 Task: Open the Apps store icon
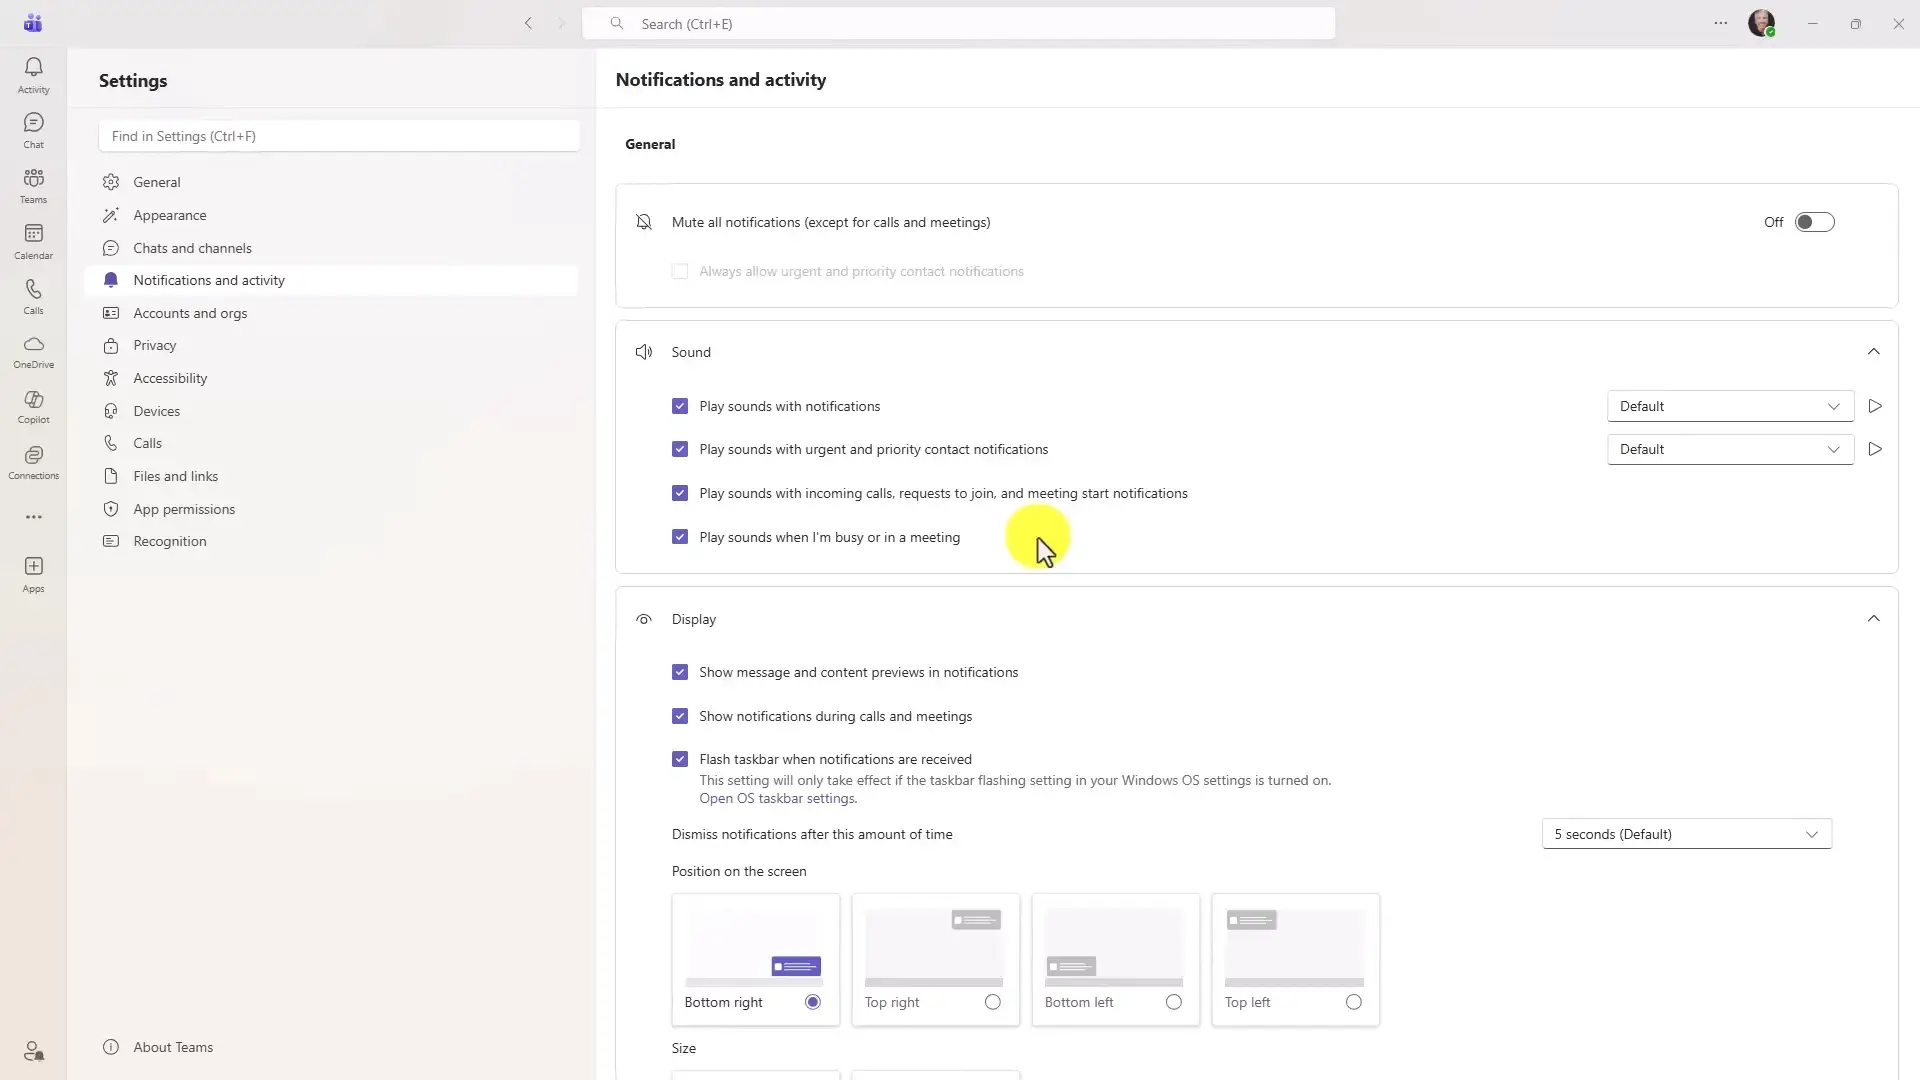pyautogui.click(x=33, y=575)
